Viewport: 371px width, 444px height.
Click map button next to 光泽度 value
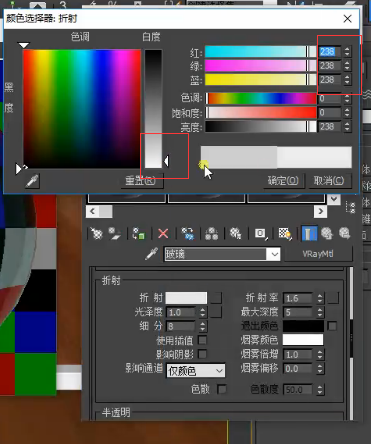tap(216, 312)
